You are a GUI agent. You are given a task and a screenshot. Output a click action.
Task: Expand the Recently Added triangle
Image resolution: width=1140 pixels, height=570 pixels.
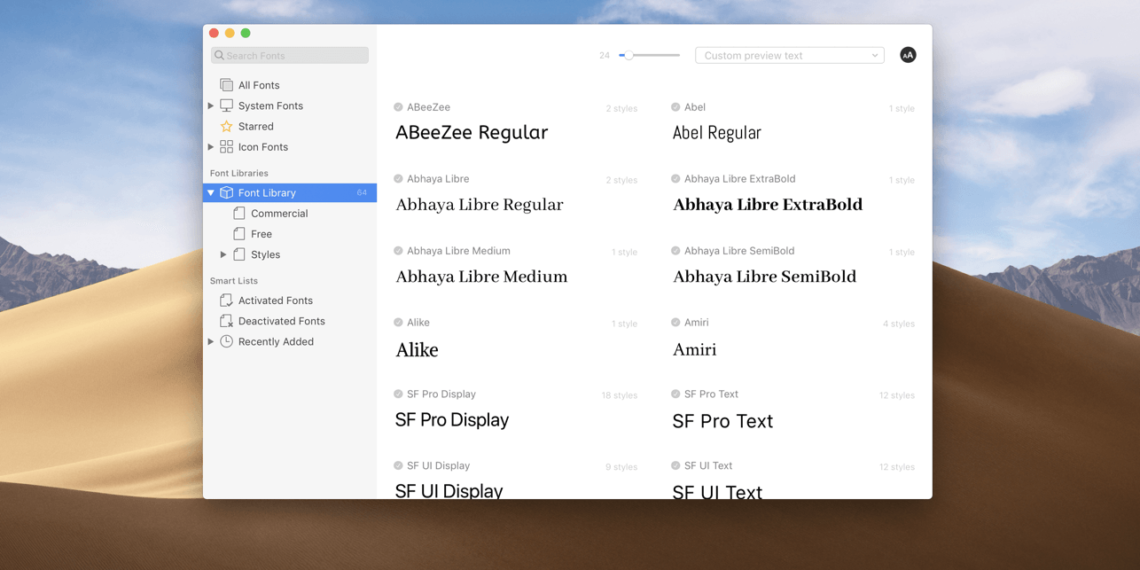coord(211,342)
